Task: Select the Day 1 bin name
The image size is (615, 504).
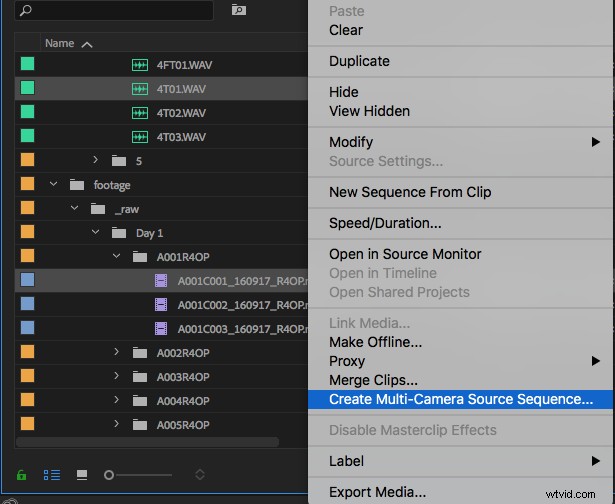Action: 149,233
